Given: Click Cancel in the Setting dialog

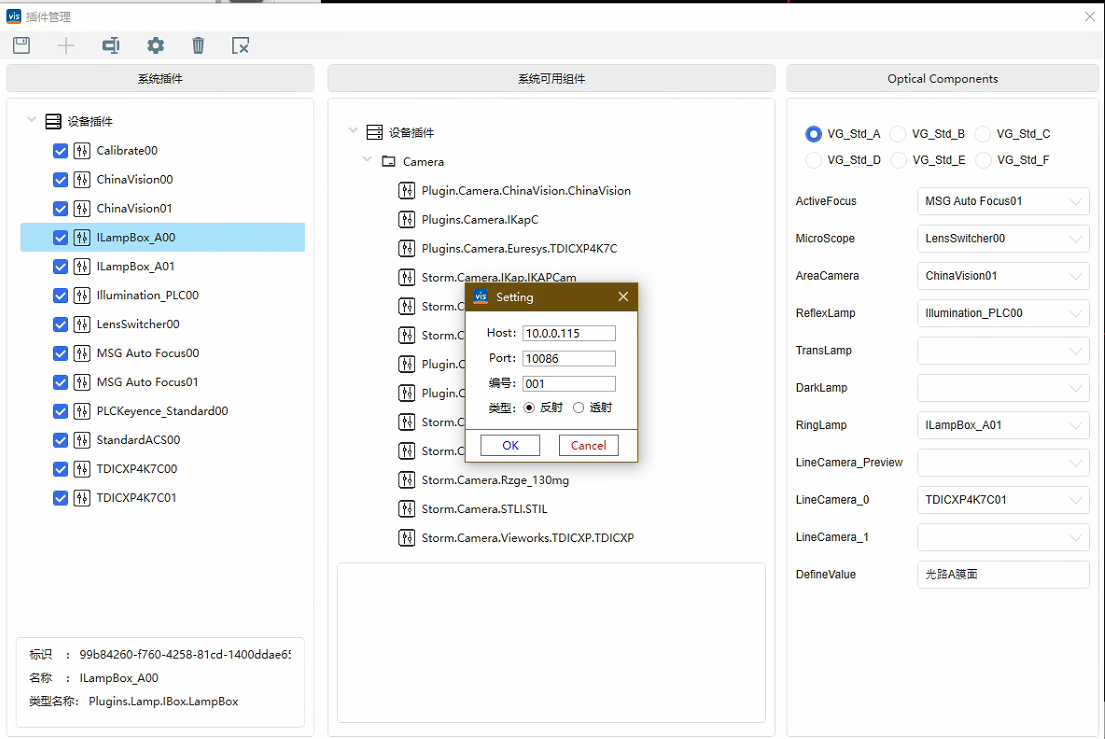Looking at the screenshot, I should (x=588, y=445).
